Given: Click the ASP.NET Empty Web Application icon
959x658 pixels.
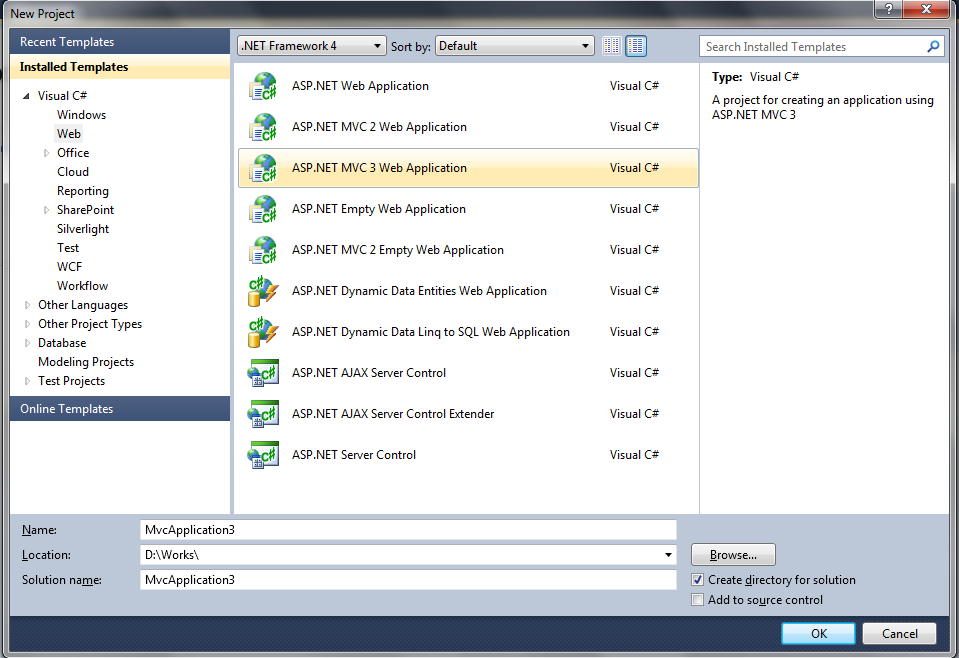Looking at the screenshot, I should point(263,209).
